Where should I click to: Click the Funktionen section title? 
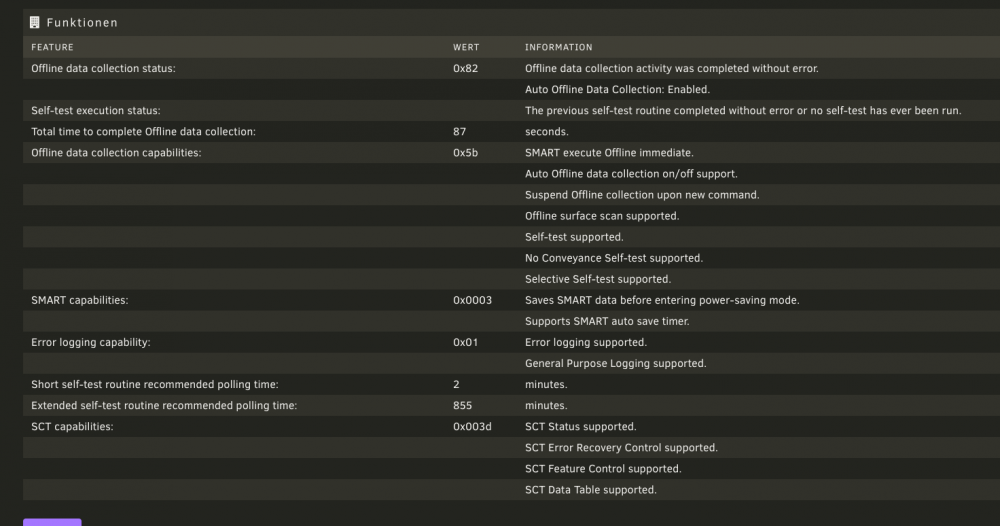(x=82, y=22)
